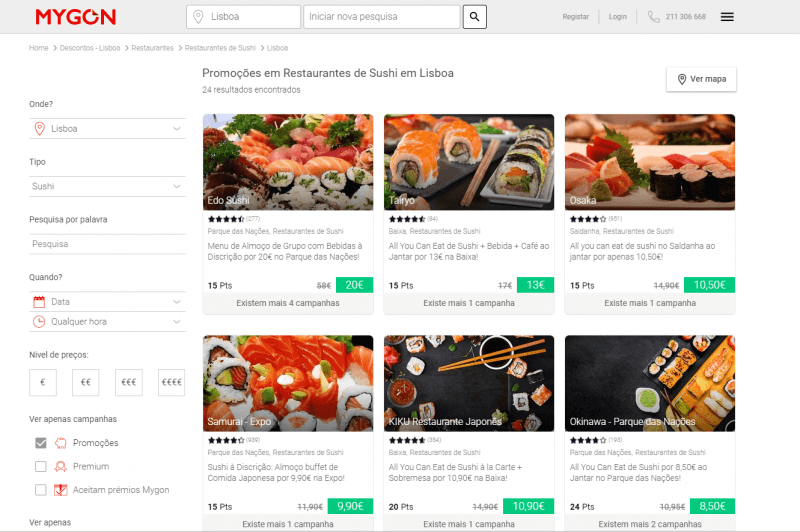
Task: Click the map pin on Ver mapa
Action: pos(682,79)
